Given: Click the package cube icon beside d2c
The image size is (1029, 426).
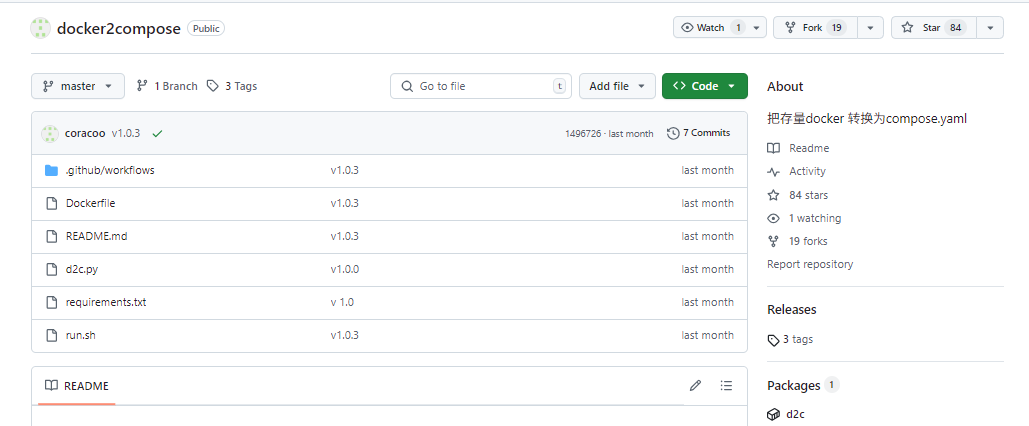Looking at the screenshot, I should coord(773,414).
